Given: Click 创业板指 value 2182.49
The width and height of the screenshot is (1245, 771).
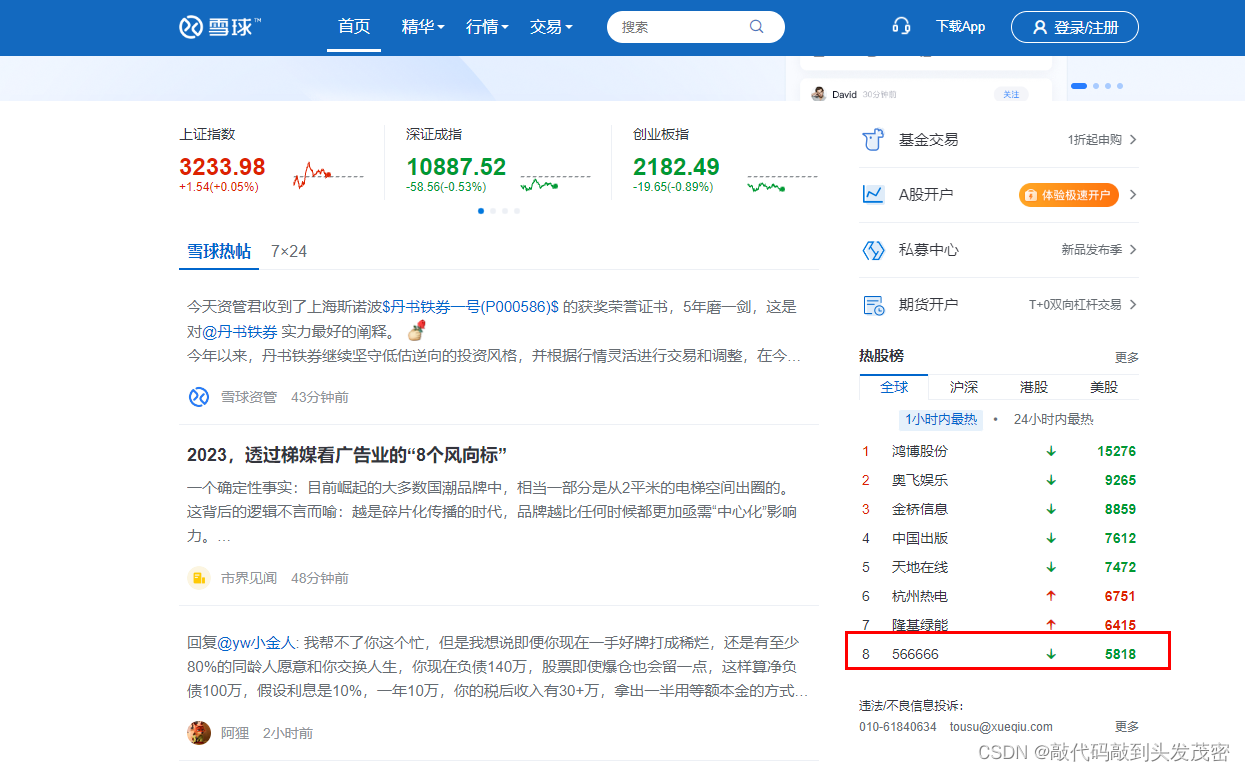Looking at the screenshot, I should click(x=676, y=167).
